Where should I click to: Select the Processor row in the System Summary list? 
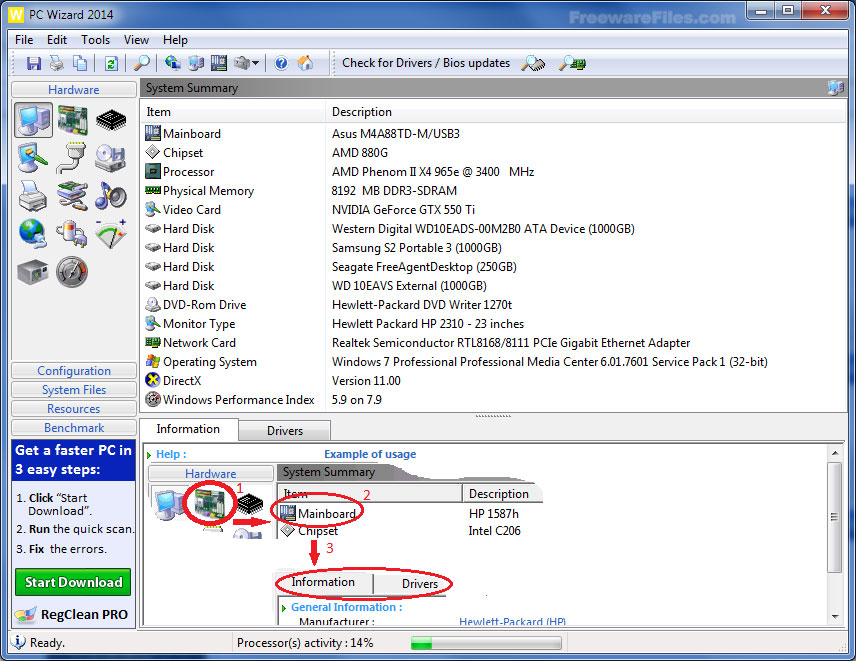[495, 172]
